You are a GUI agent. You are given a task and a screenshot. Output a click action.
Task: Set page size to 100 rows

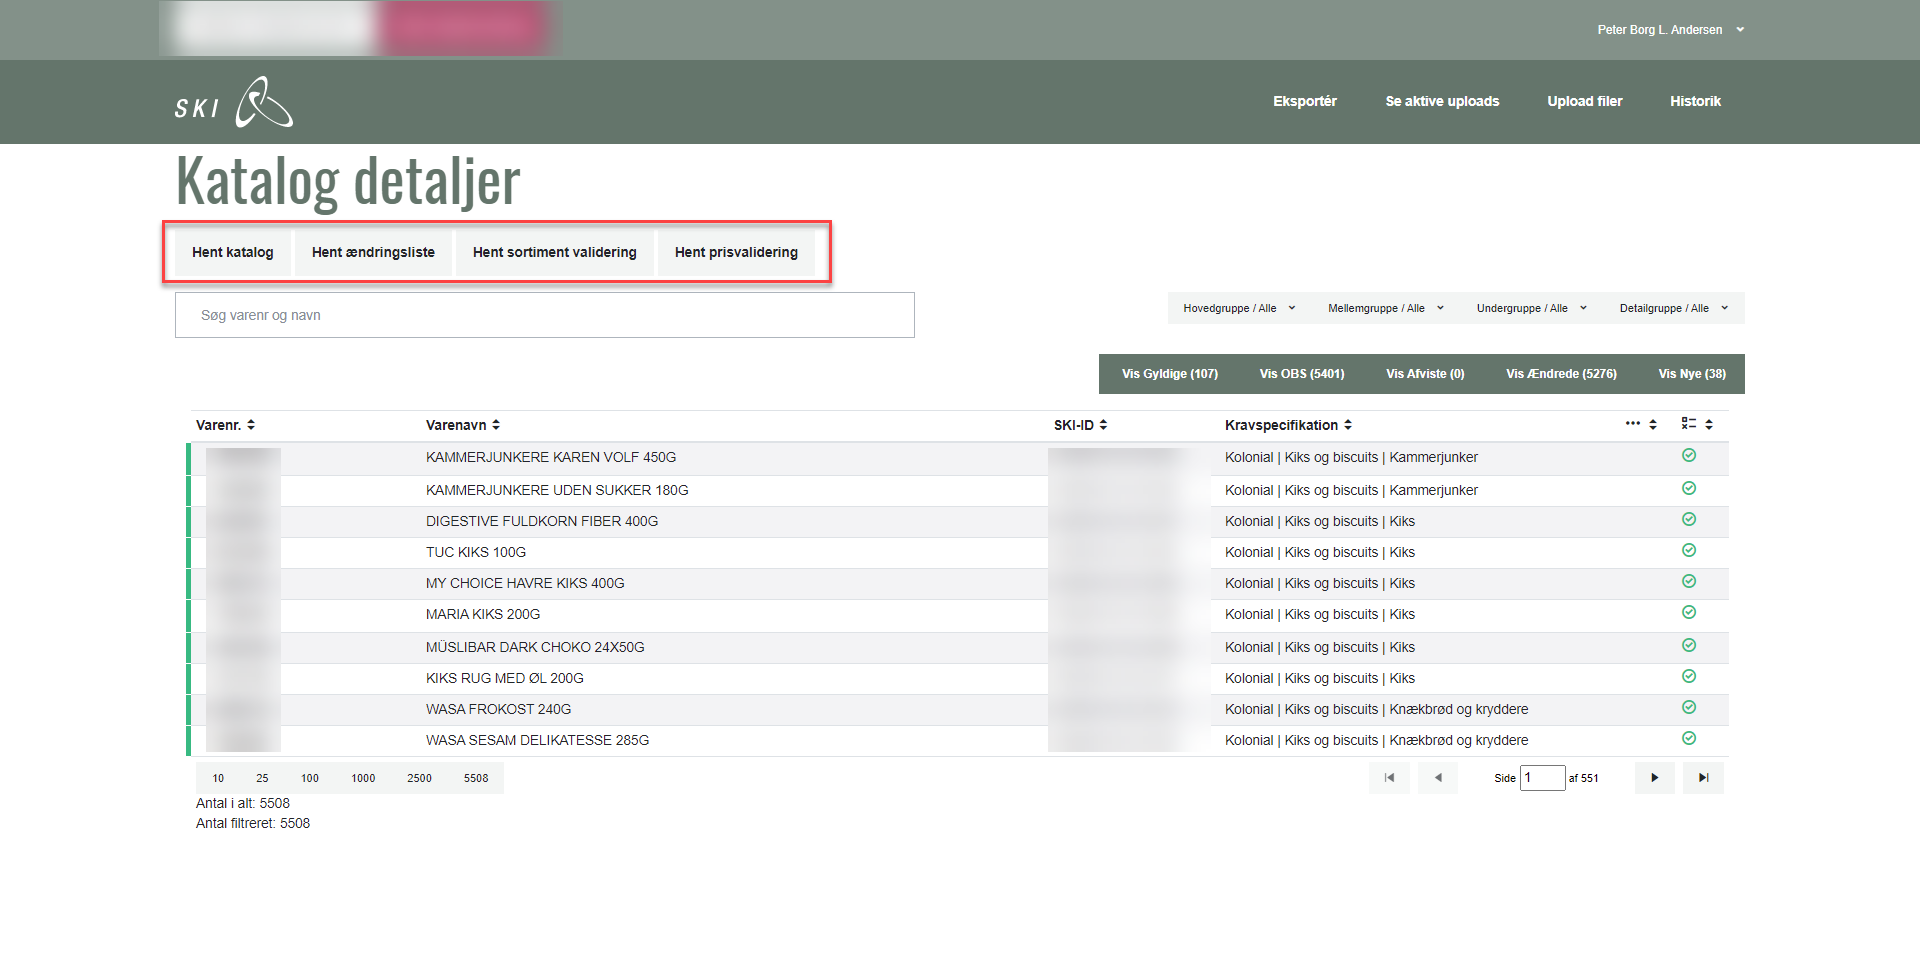coord(310,778)
